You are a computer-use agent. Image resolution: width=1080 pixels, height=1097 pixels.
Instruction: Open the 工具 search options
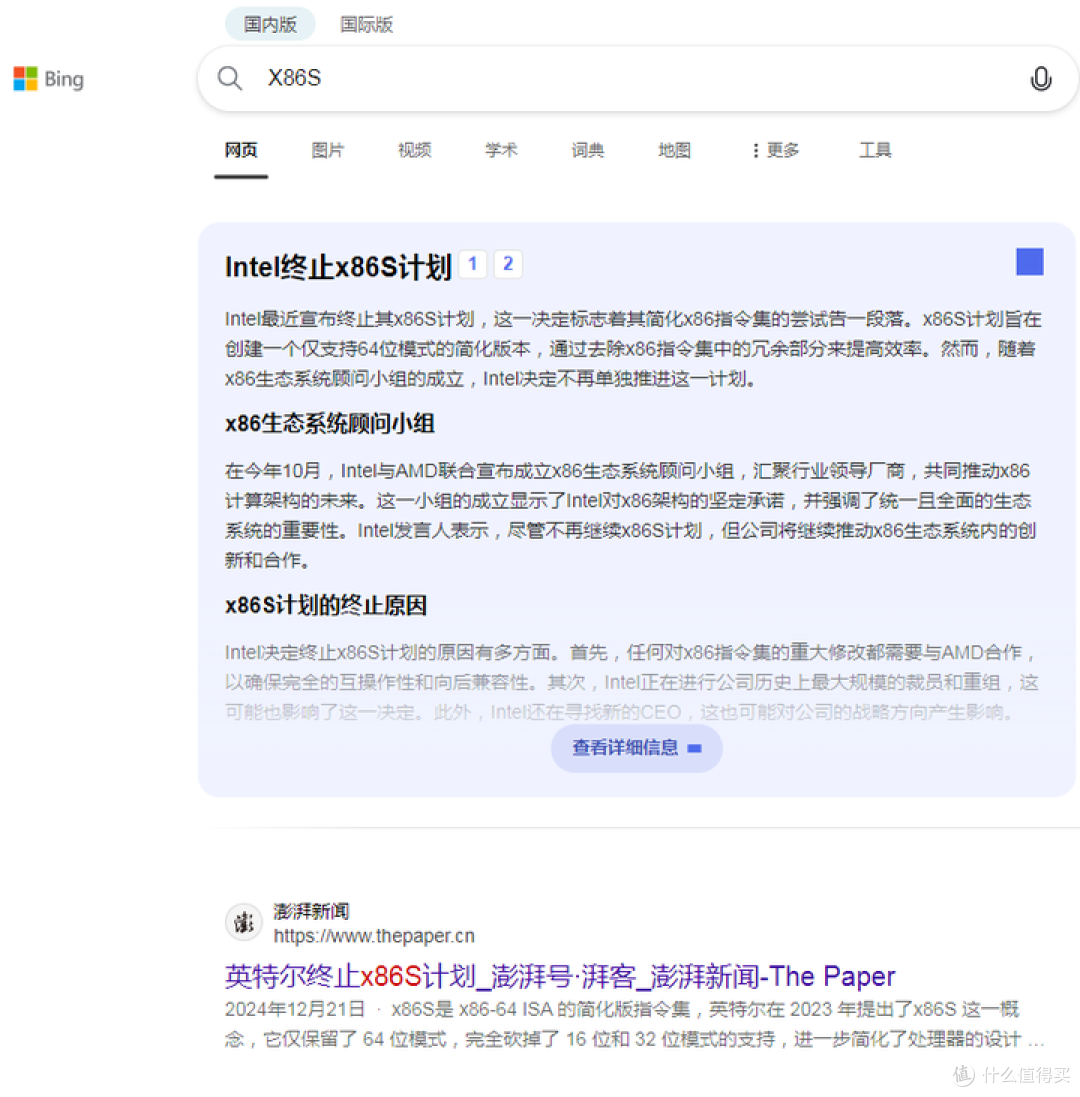[875, 150]
